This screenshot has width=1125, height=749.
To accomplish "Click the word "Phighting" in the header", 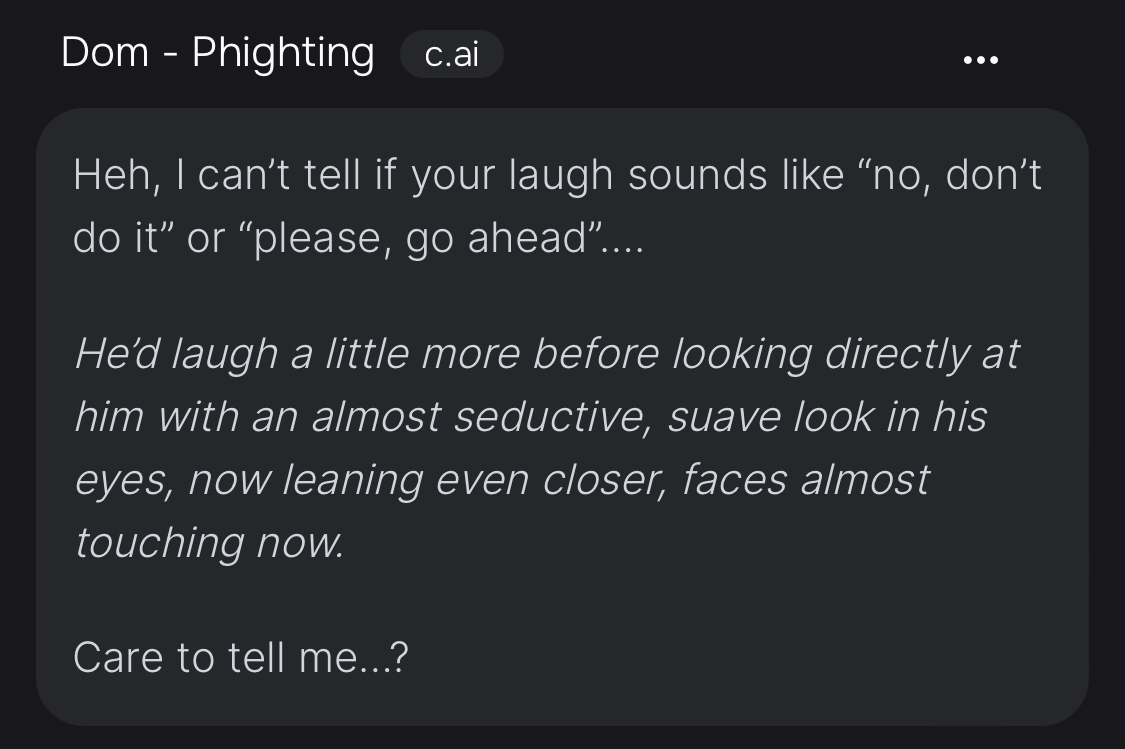I will [283, 53].
